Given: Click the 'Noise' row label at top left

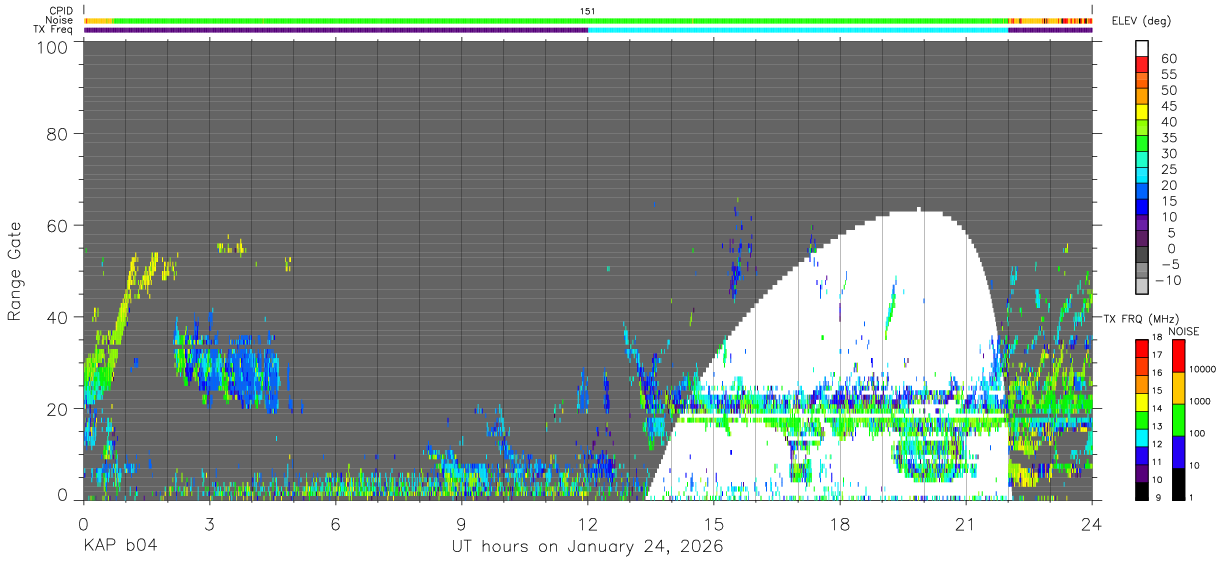Looking at the screenshot, I should coord(58,20).
